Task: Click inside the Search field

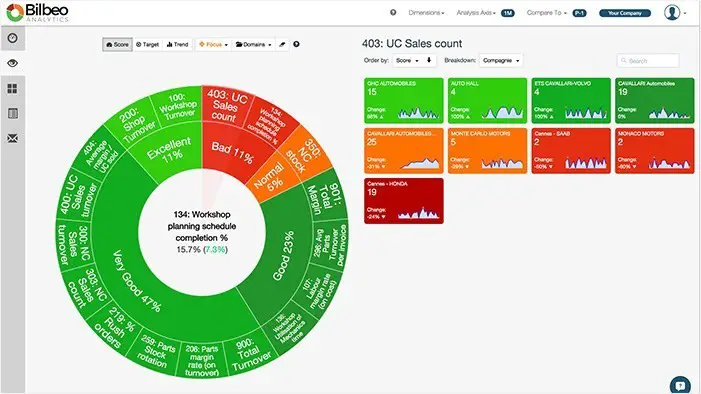Action: pos(648,60)
